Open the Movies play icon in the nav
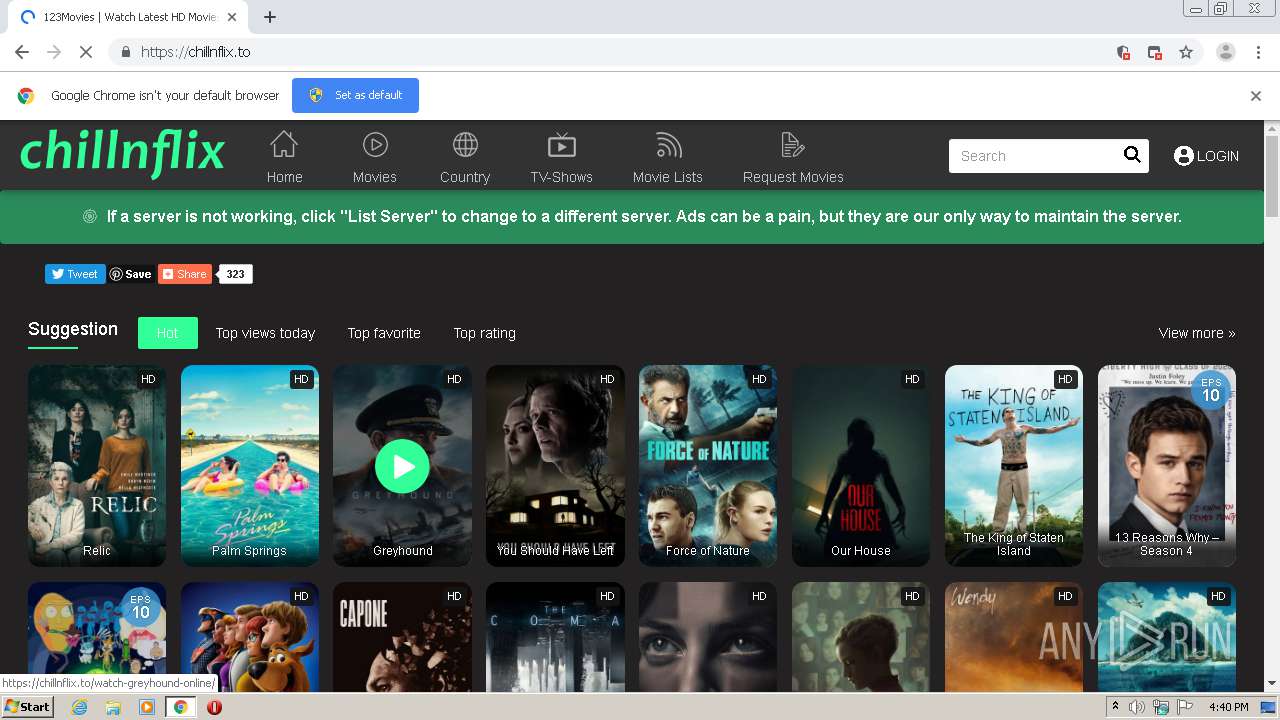This screenshot has width=1280, height=720. click(375, 145)
